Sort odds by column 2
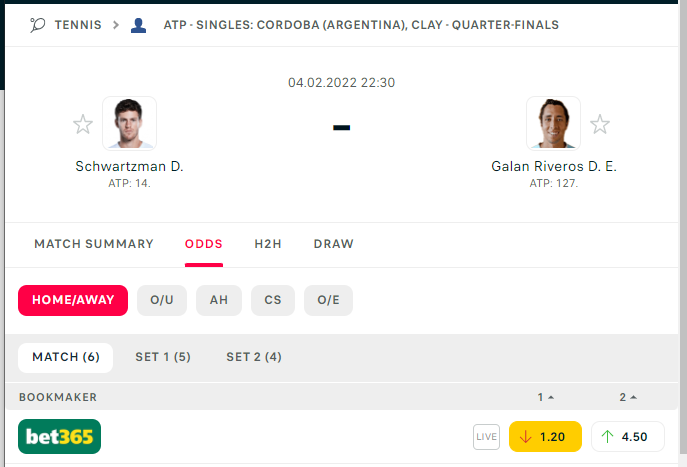687x467 pixels. pyautogui.click(x=628, y=397)
